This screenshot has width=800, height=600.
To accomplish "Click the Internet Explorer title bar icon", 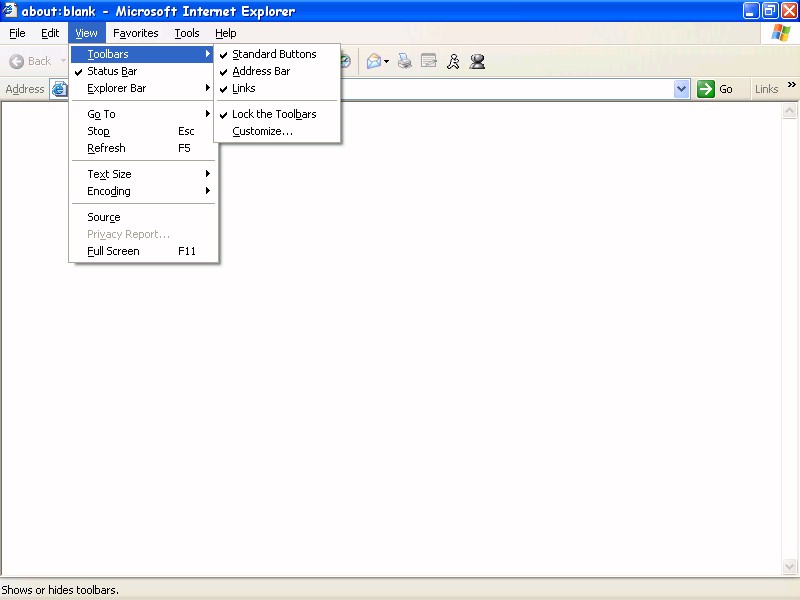I will tap(9, 11).
